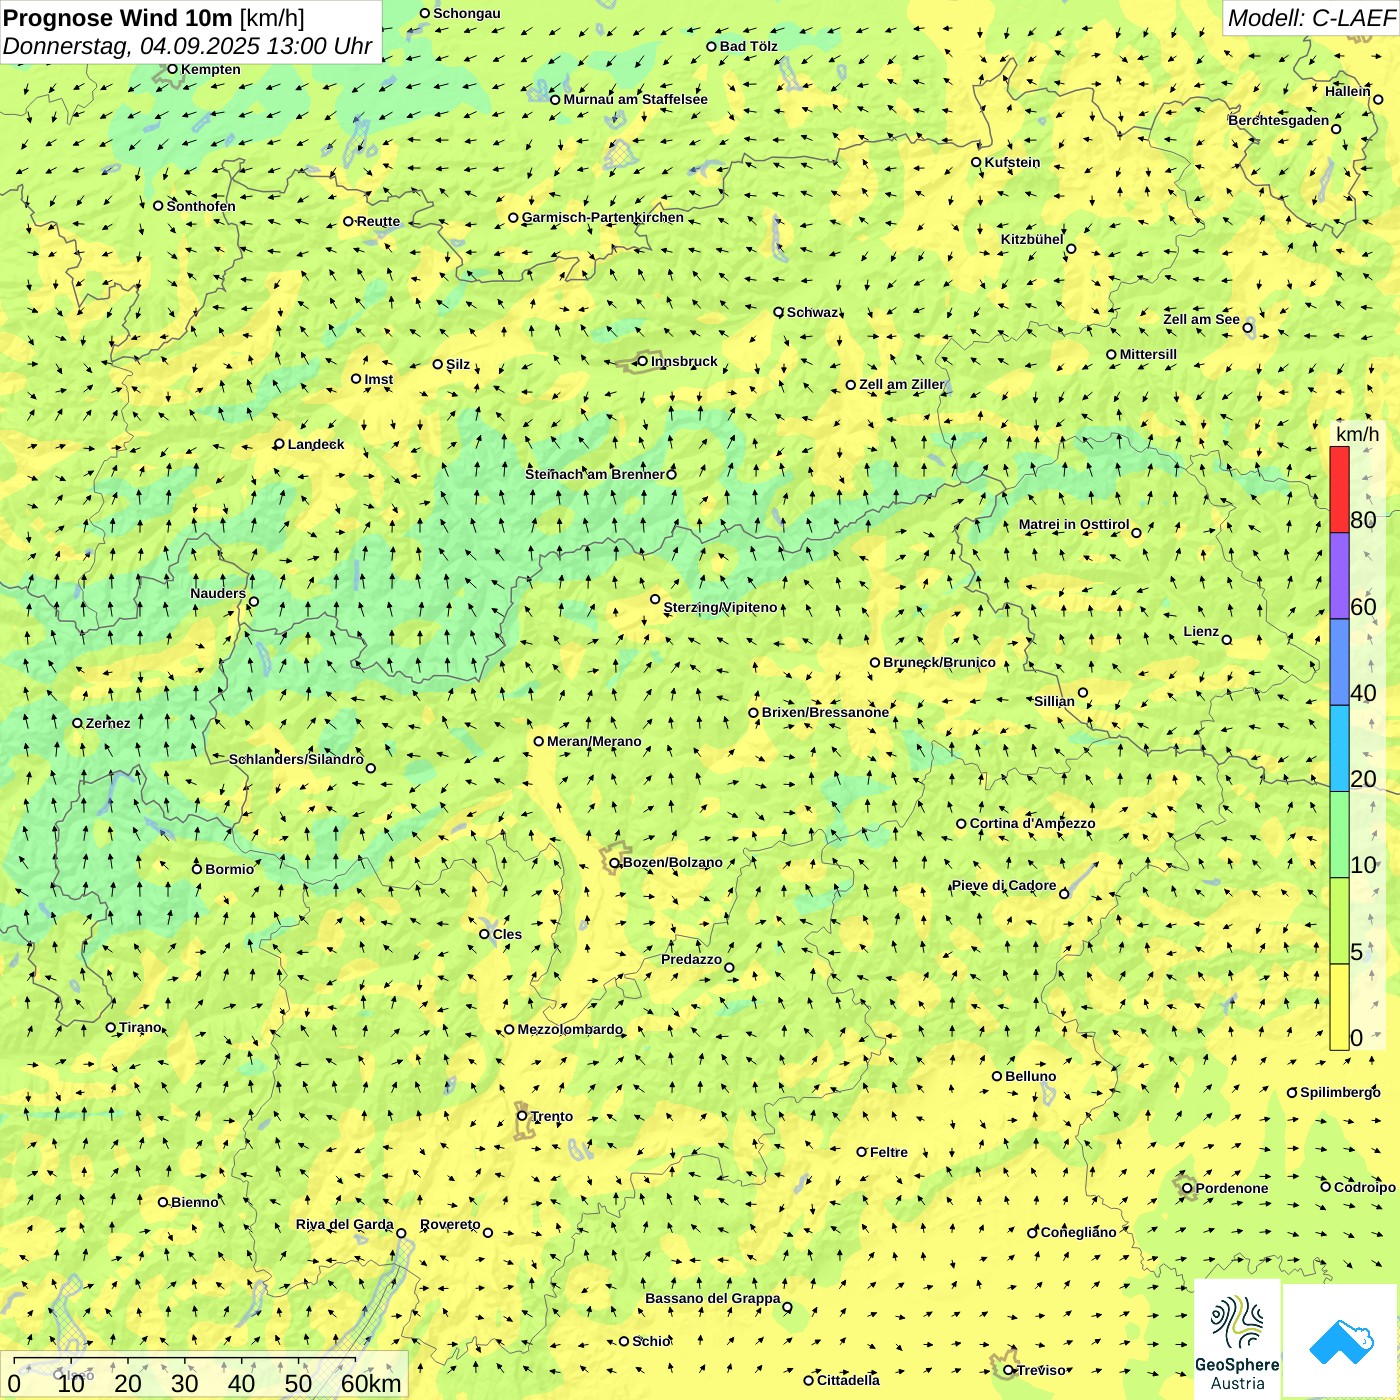Screen dimensions: 1400x1400
Task: Click the Mezzolombardo label
Action: (569, 1029)
